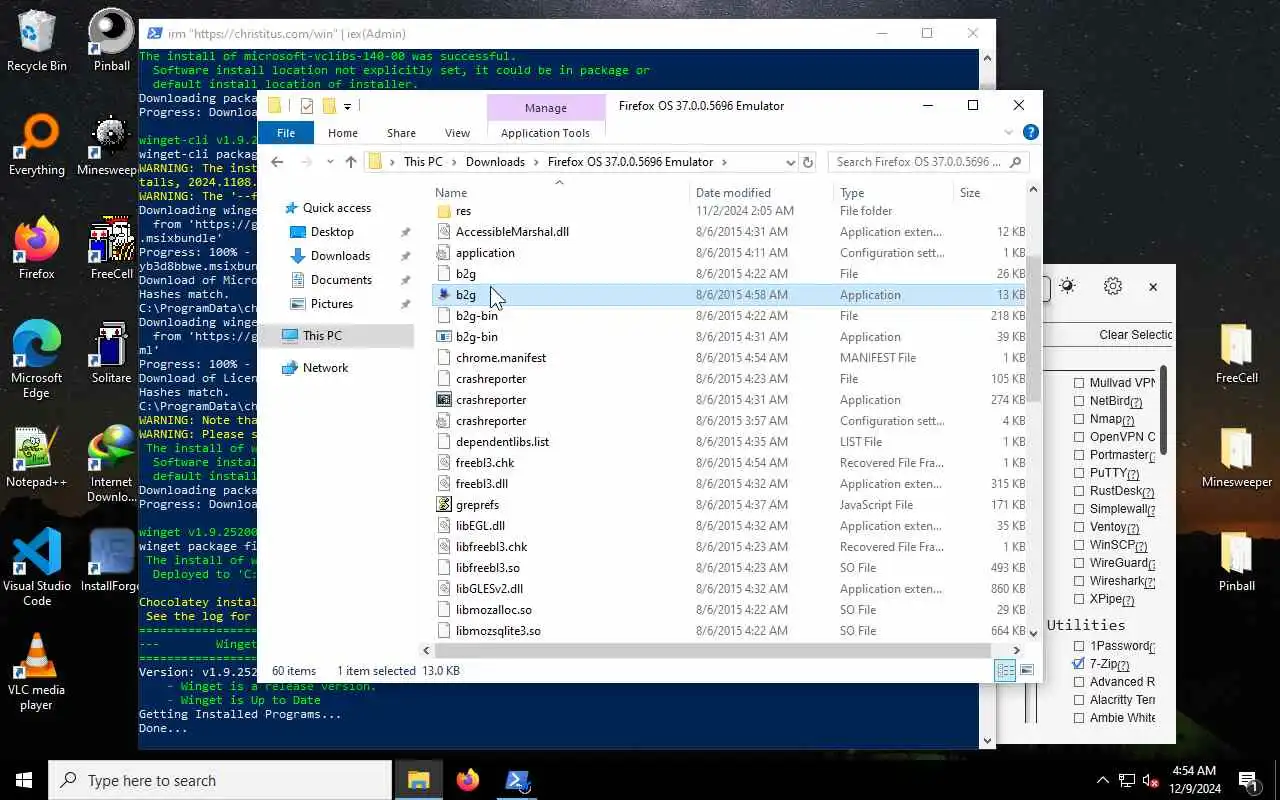
Task: Check the RustDesk checkbox
Action: [1079, 491]
